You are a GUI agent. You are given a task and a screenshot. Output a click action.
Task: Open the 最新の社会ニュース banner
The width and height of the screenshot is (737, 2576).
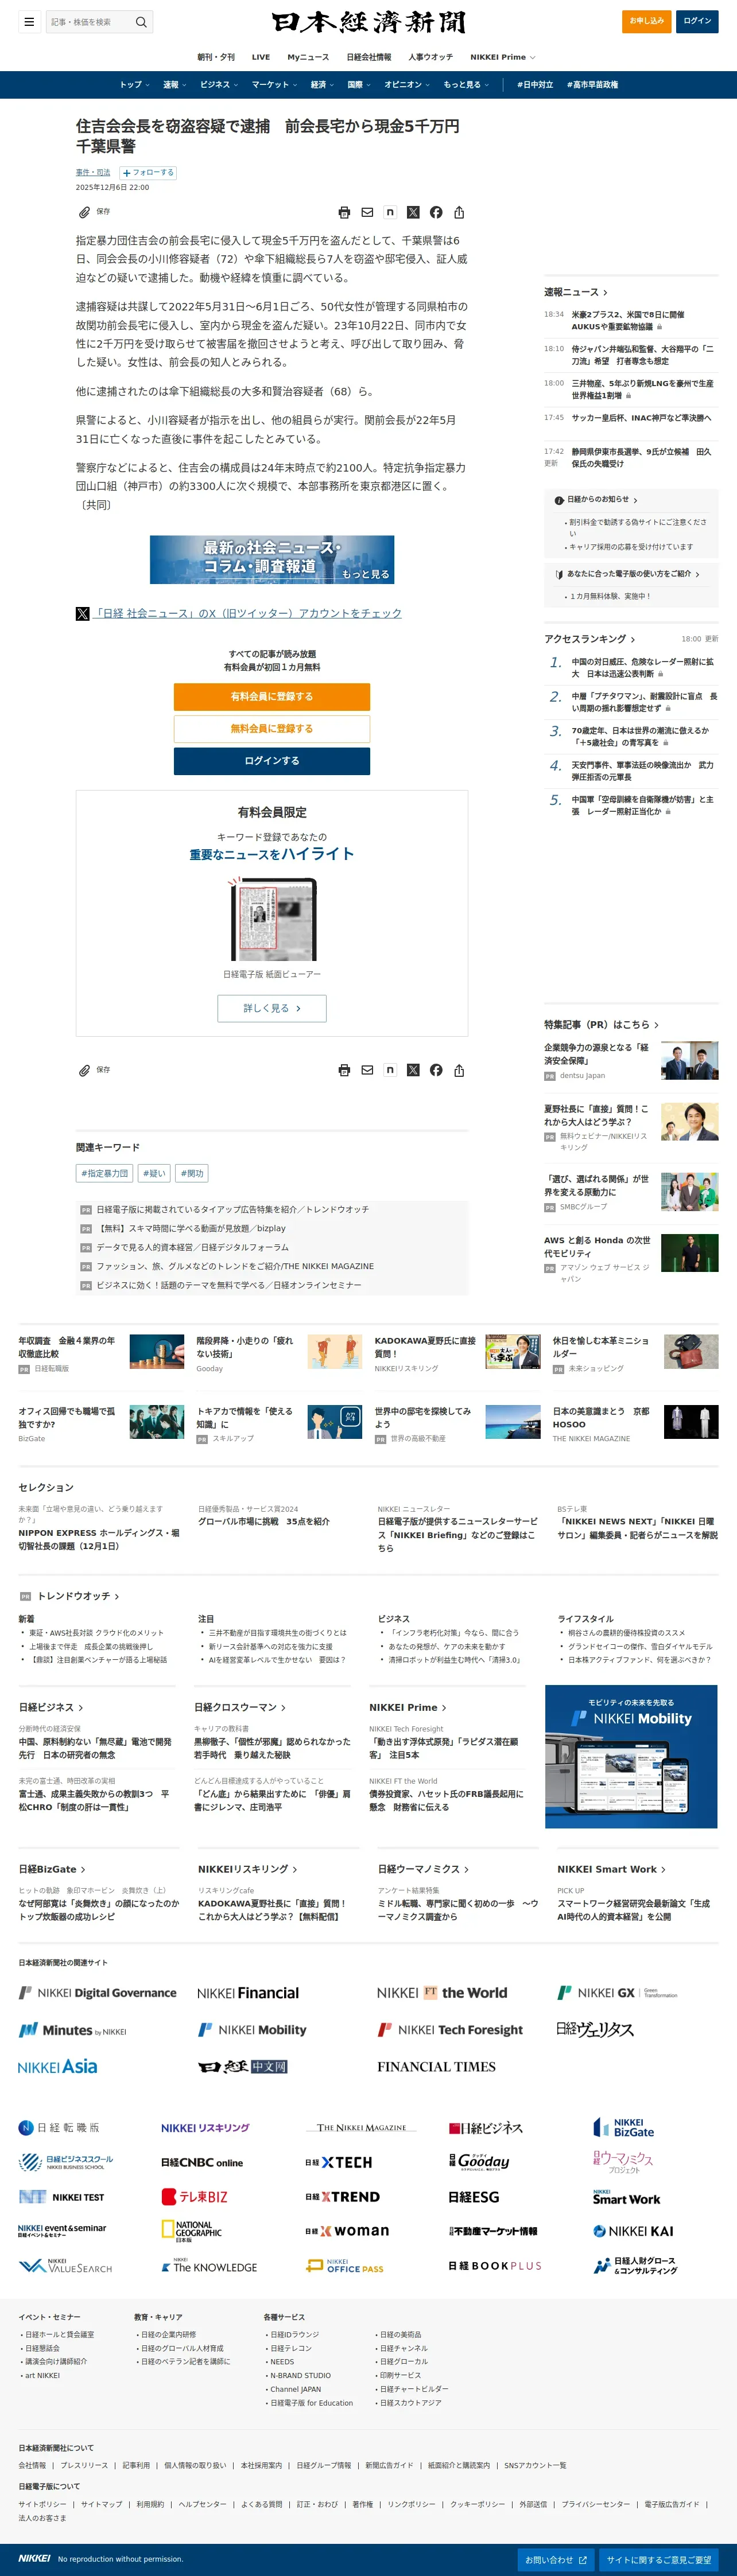click(x=272, y=559)
